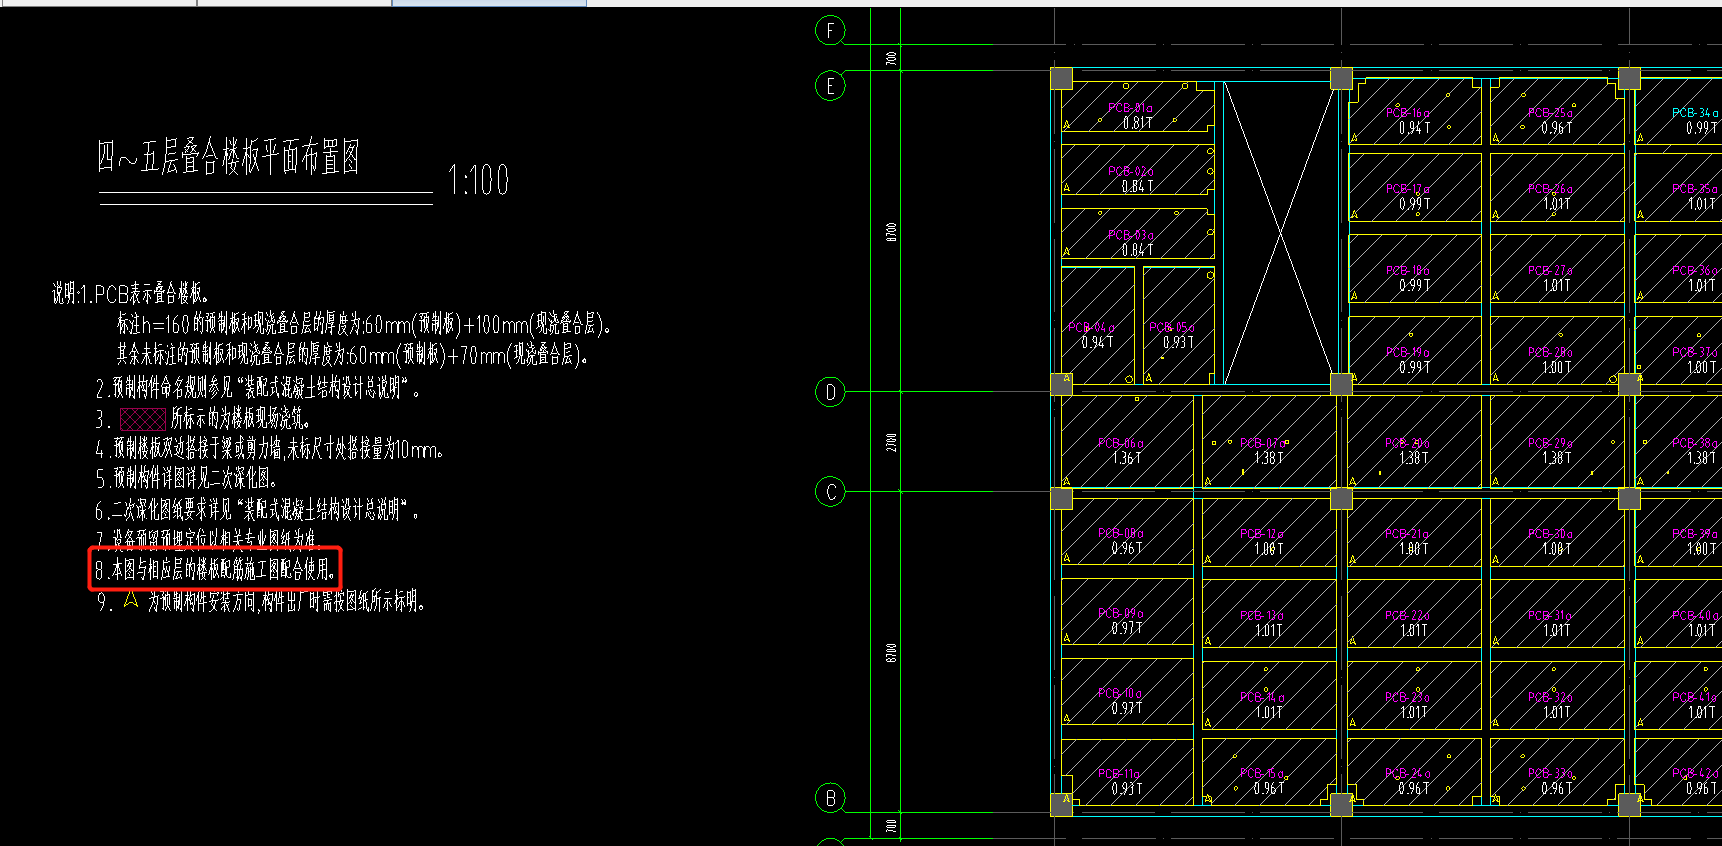Select note 7 about 设备预留预埋定位
This screenshot has width=1722, height=846.
208,540
